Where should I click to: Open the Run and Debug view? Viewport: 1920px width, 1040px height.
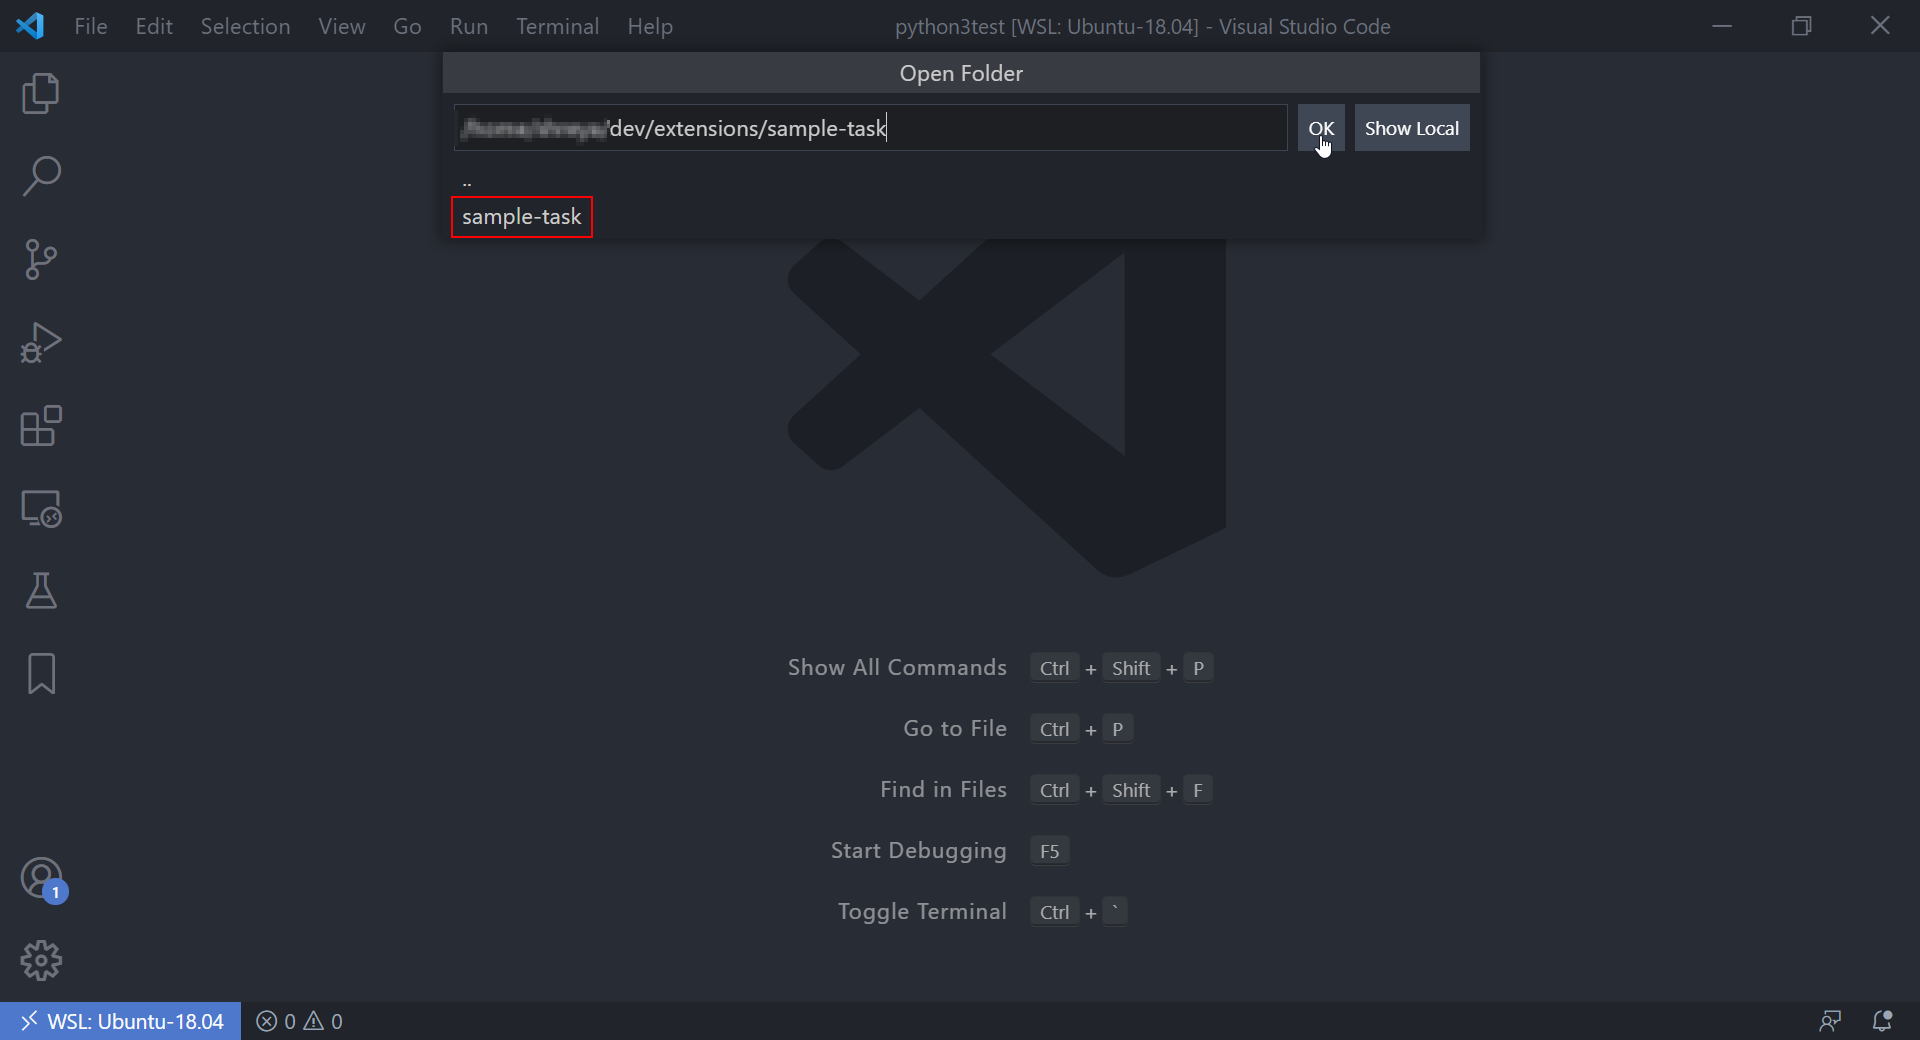click(41, 343)
